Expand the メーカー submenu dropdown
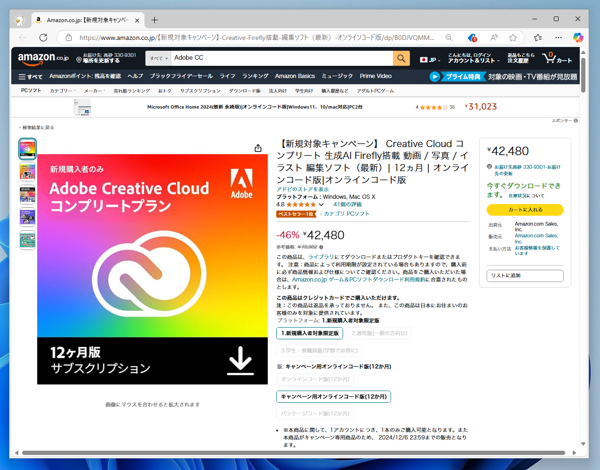This screenshot has width=600, height=470. [x=95, y=91]
